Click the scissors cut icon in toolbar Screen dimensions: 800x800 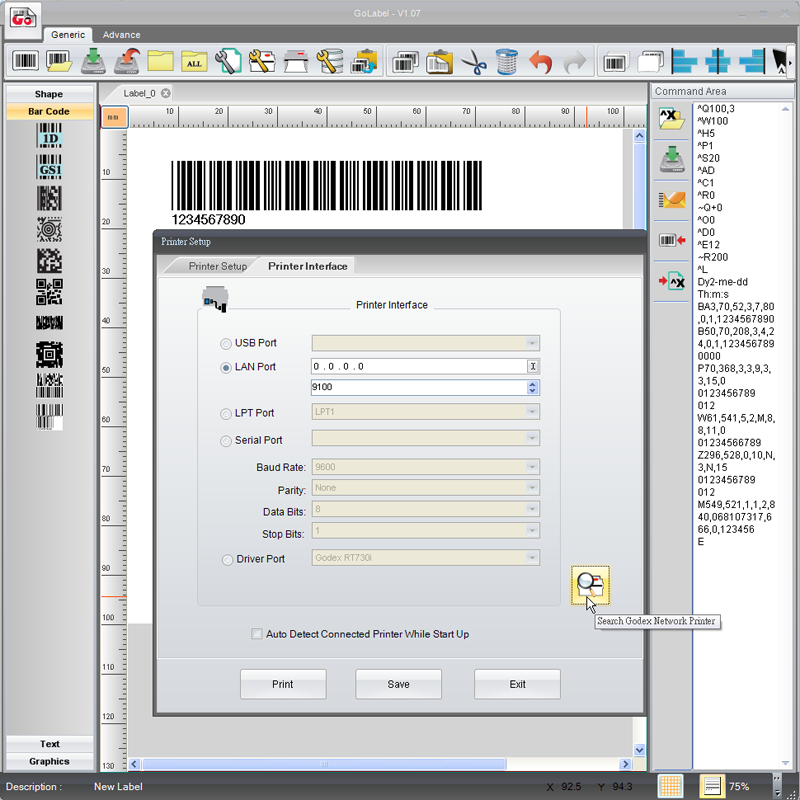coord(473,62)
